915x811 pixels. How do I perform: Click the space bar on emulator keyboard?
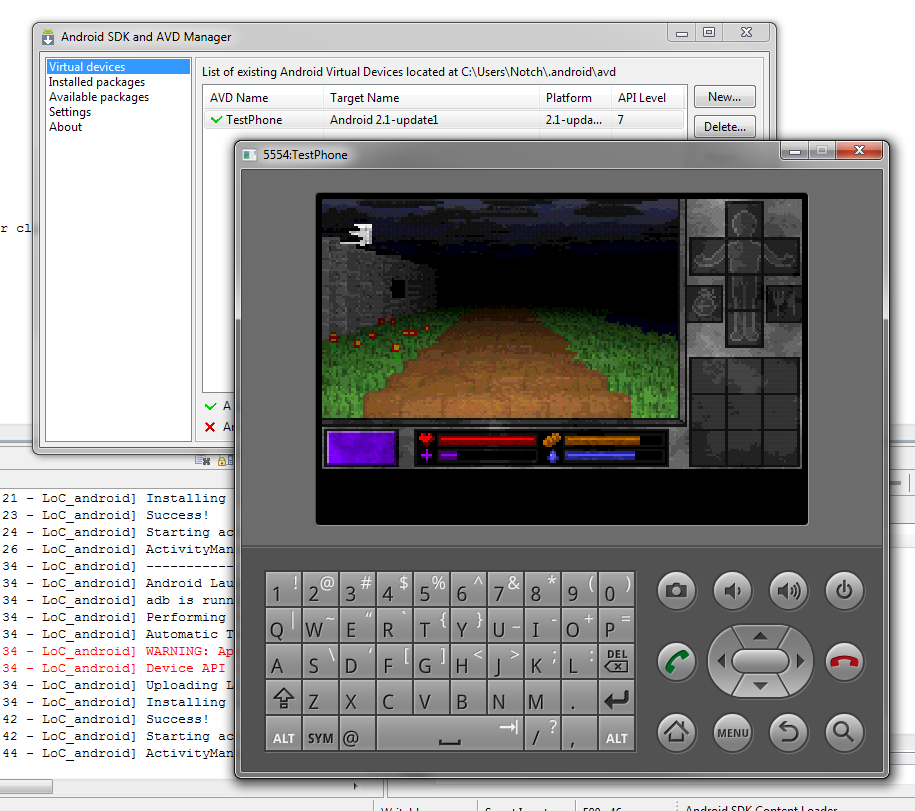[449, 733]
